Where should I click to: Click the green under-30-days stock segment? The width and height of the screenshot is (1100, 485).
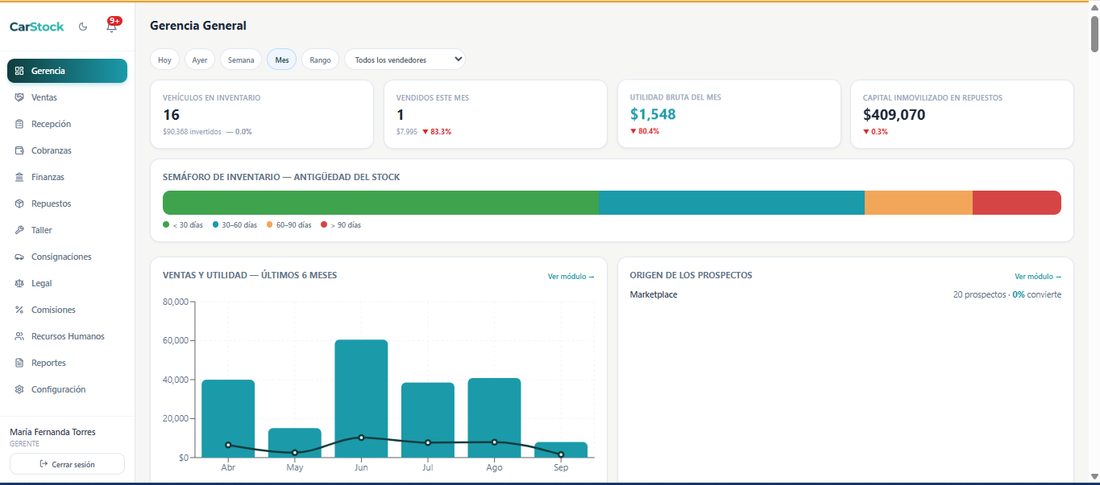(381, 203)
